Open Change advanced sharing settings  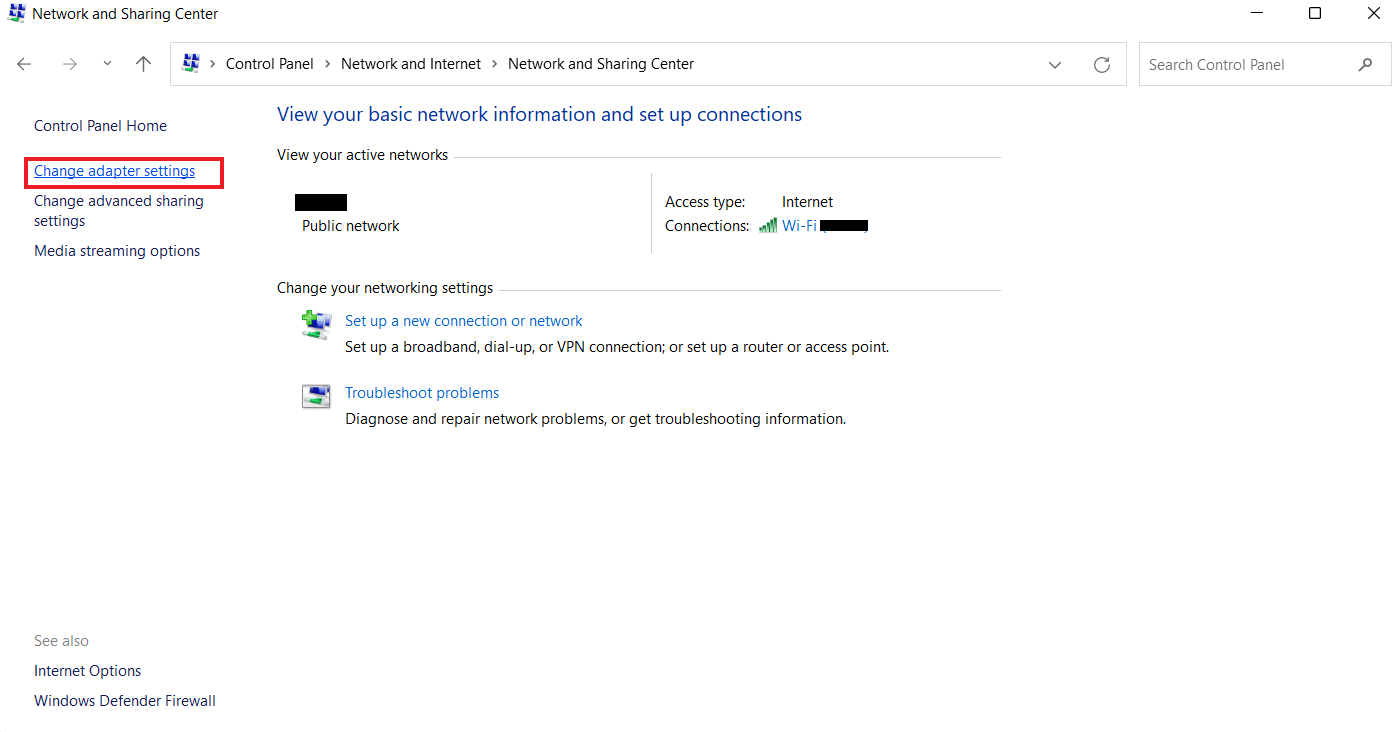point(118,201)
